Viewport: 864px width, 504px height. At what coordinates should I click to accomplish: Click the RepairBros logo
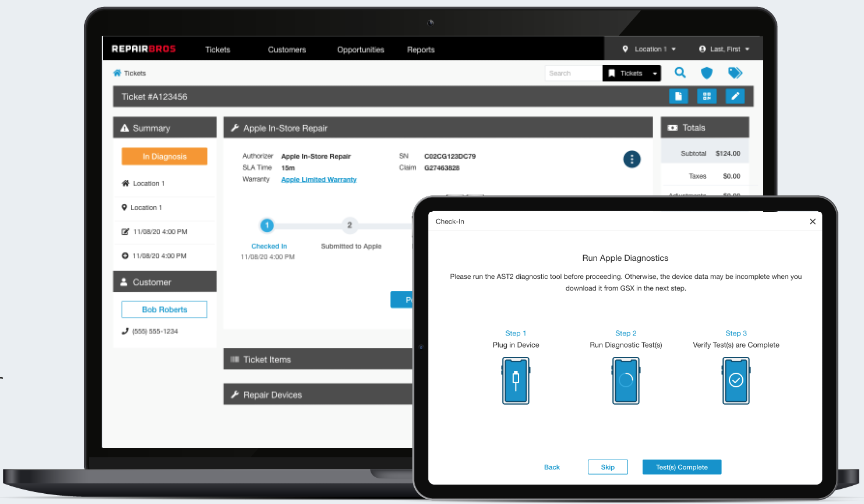(143, 49)
